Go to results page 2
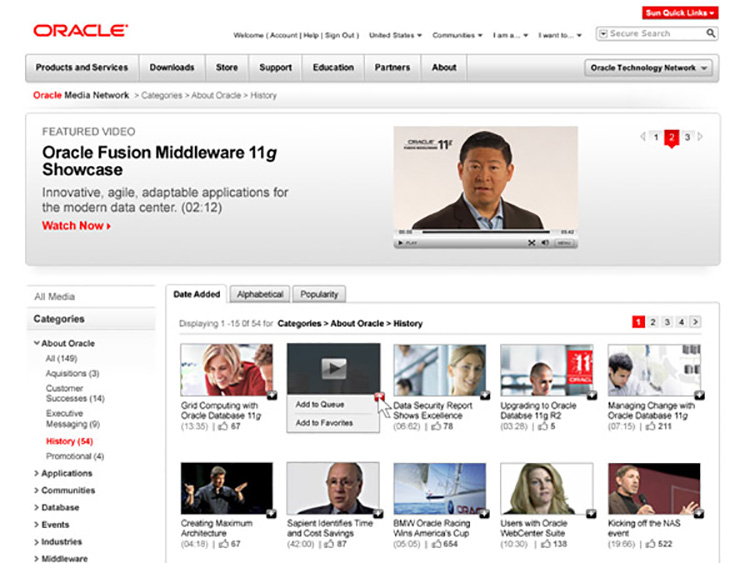This screenshot has height=563, width=750. 653,322
